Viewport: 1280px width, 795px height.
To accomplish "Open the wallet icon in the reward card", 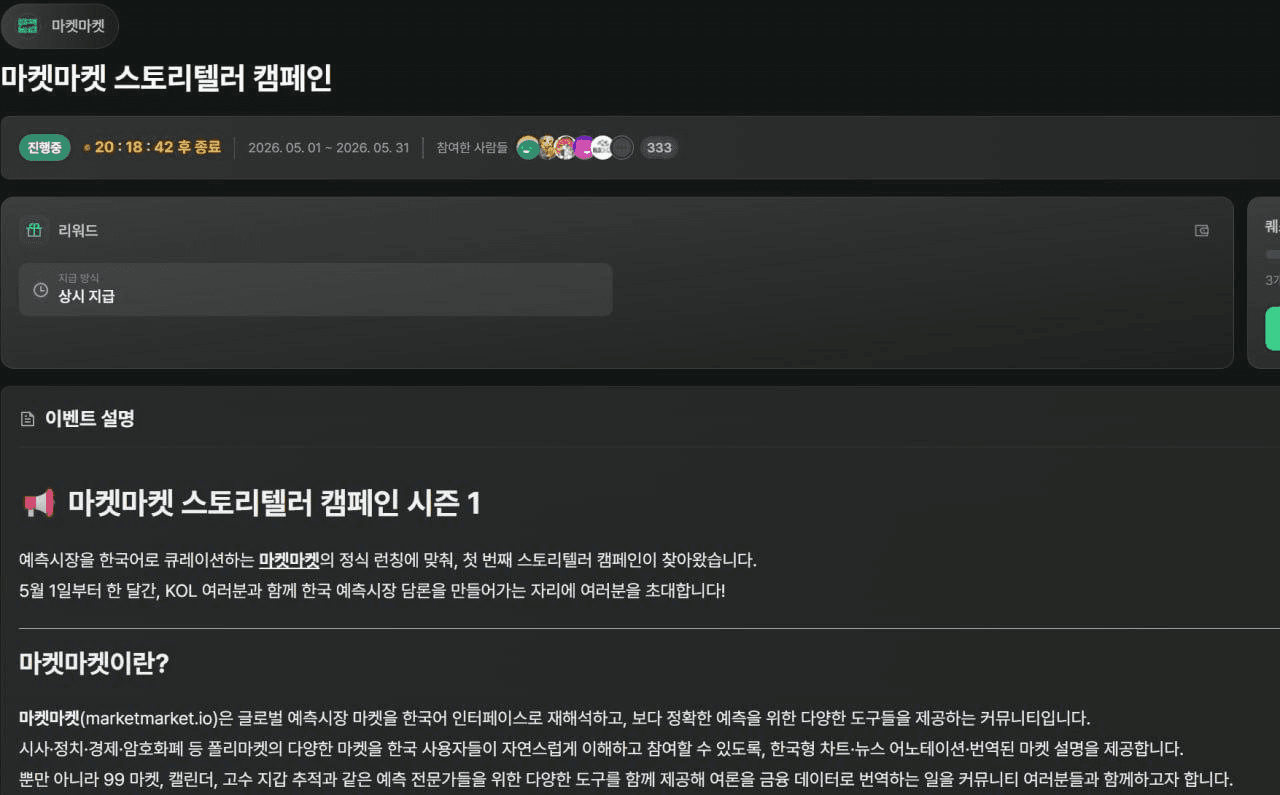I will click(1202, 231).
